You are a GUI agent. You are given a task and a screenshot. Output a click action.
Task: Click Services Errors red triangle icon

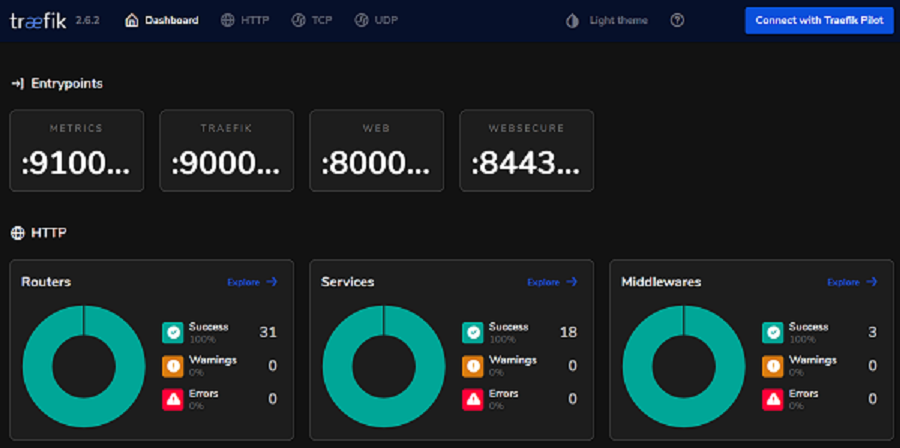[472, 399]
